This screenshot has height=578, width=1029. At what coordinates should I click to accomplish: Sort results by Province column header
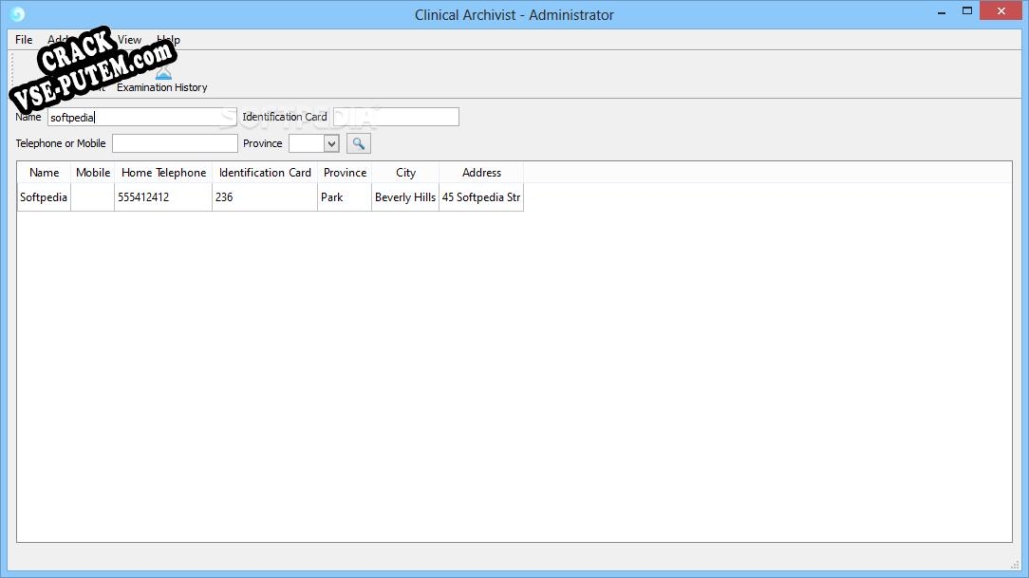tap(345, 173)
